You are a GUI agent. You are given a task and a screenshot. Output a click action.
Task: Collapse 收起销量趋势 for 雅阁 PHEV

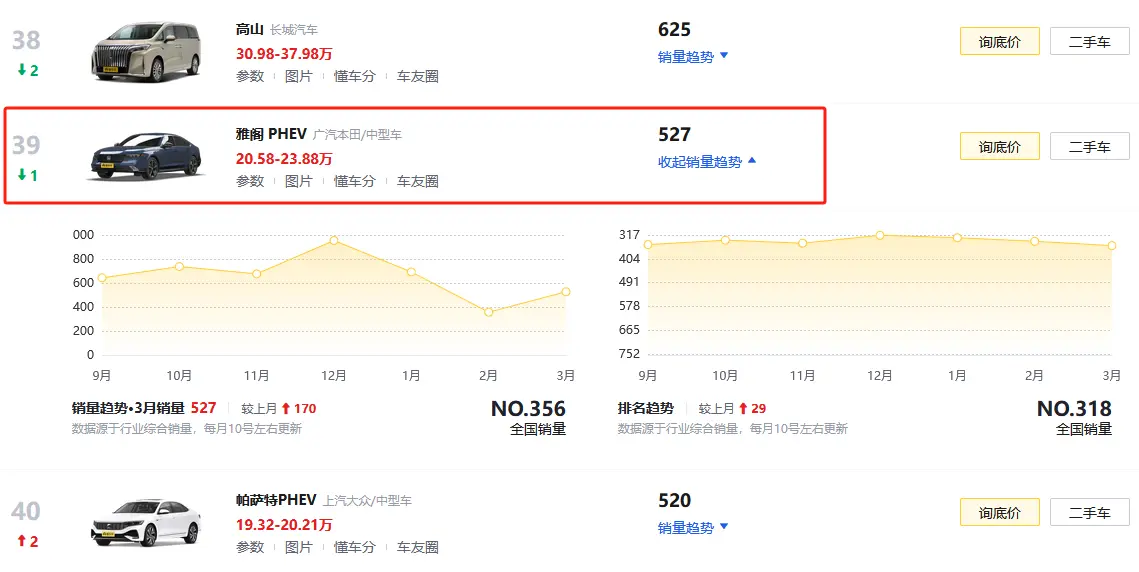pyautogui.click(x=707, y=161)
